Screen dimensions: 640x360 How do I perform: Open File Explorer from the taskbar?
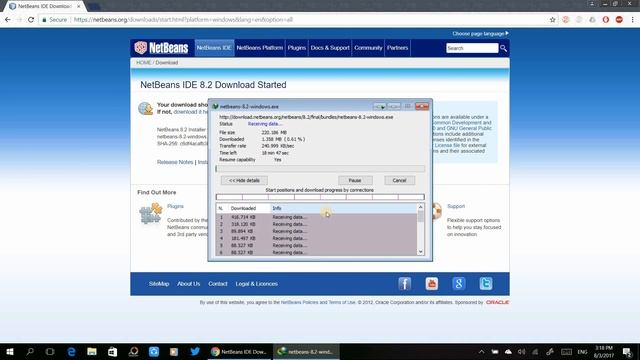click(92, 351)
